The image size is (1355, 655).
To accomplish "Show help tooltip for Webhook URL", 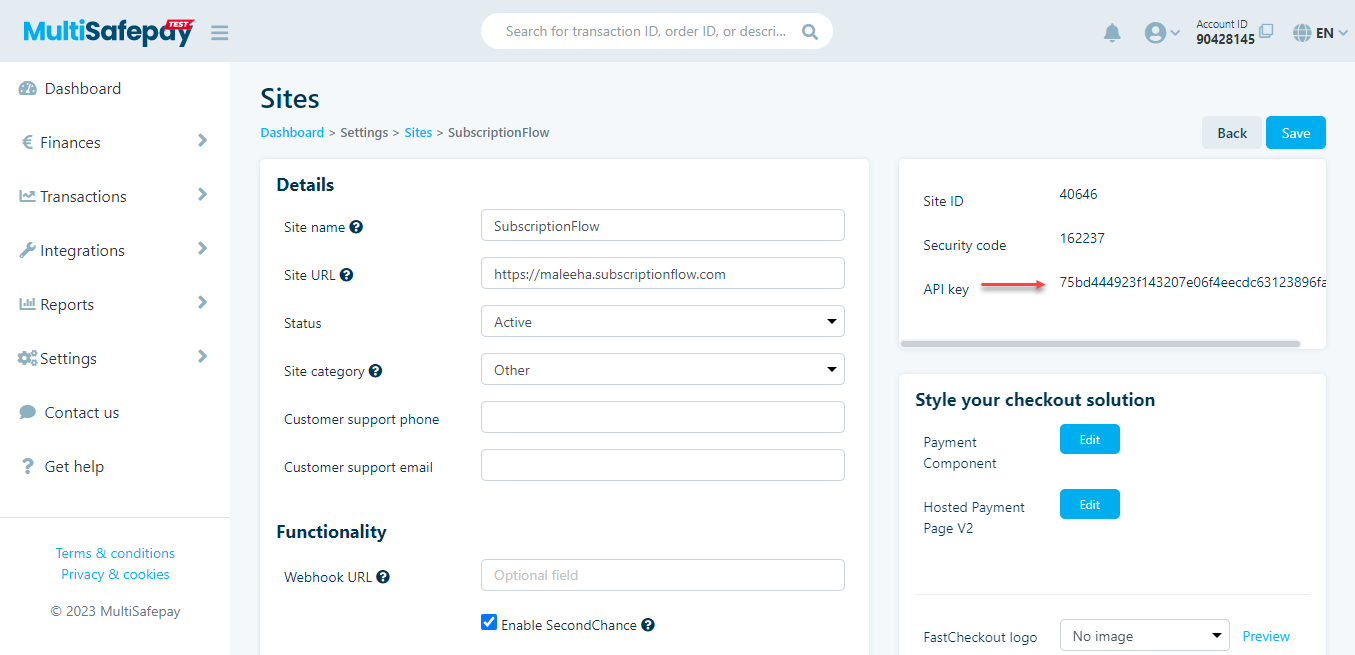I will pos(383,577).
